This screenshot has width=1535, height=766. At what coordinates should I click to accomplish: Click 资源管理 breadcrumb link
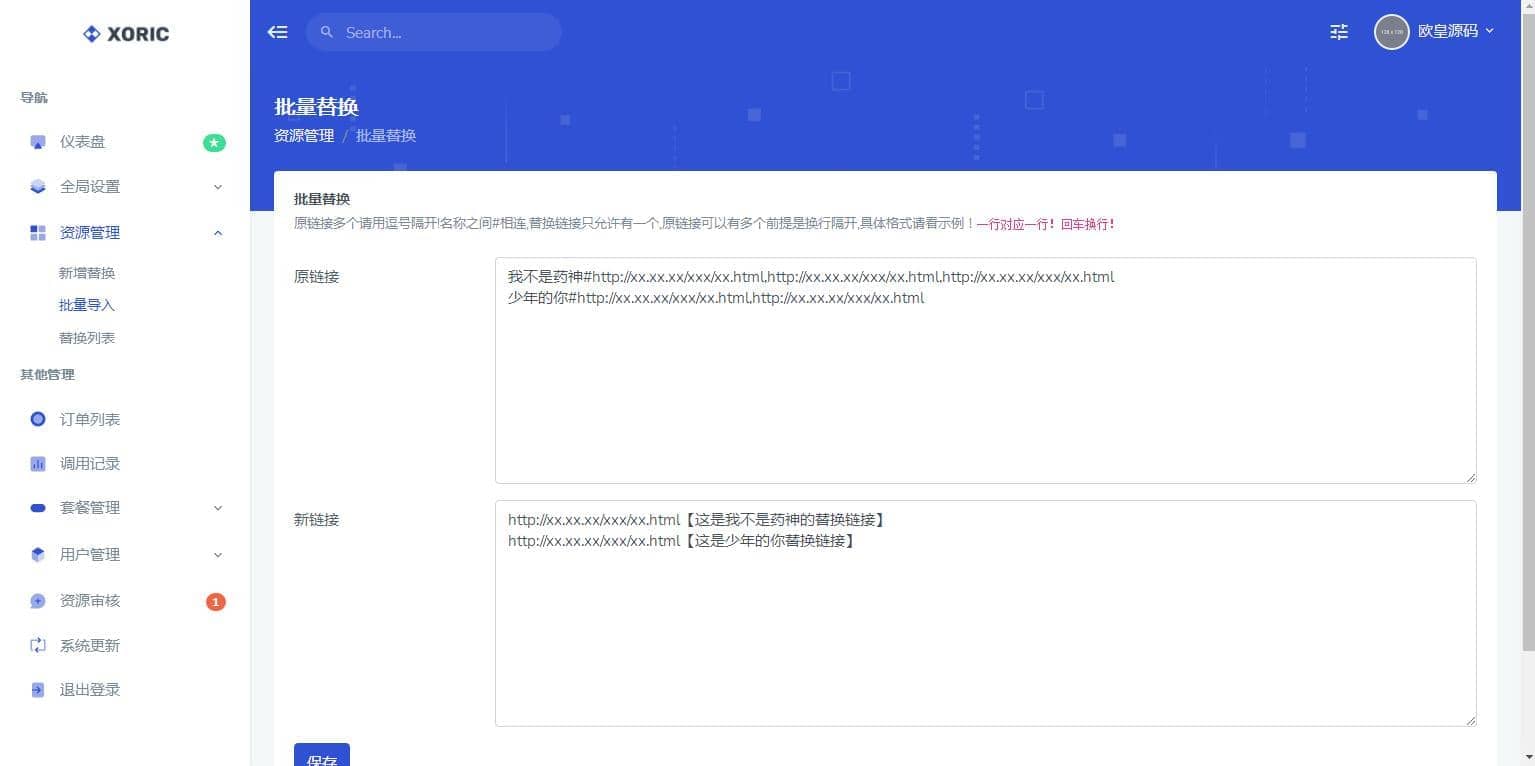[304, 136]
